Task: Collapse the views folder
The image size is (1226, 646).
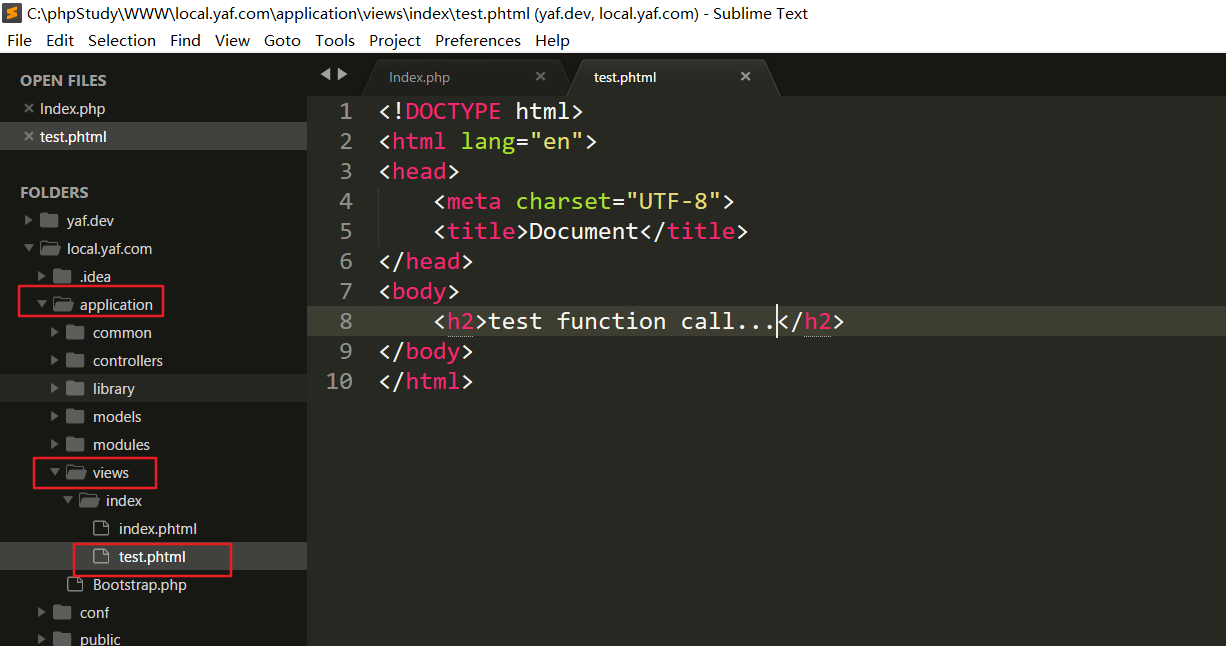Action: [x=55, y=472]
